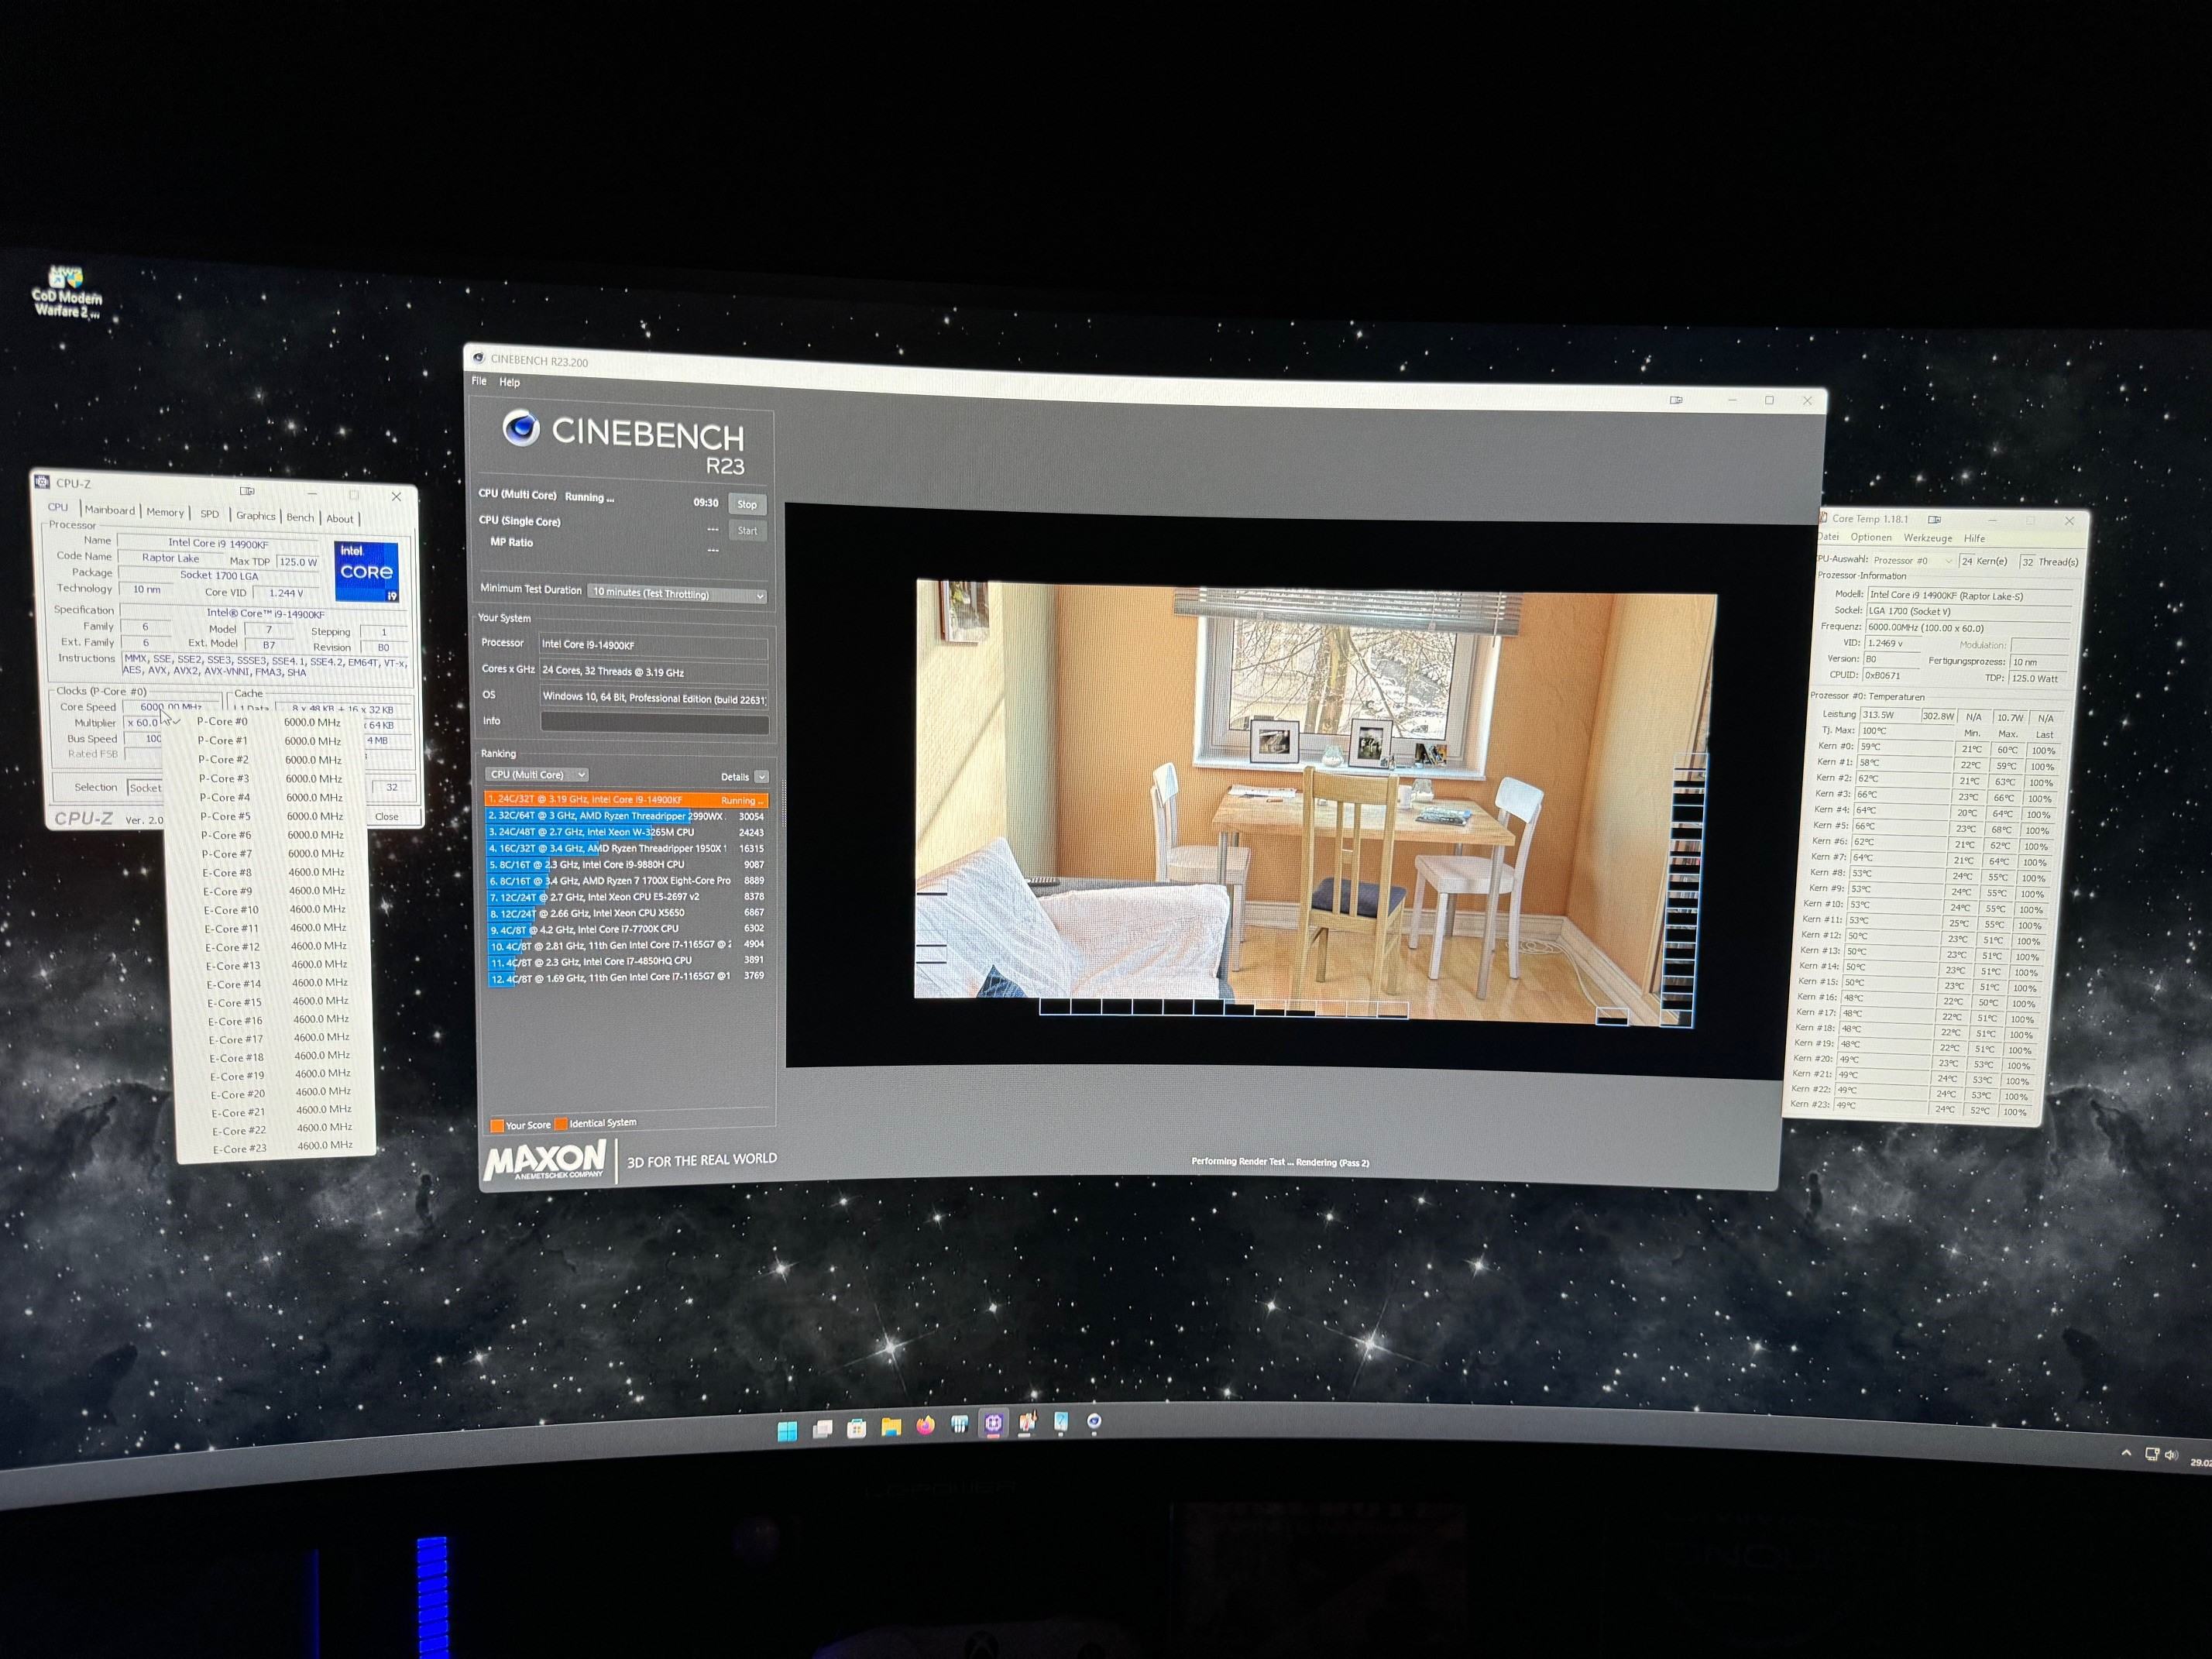This screenshot has width=2212, height=1659.
Task: Select the Core i7-7700K ranking row
Action: tap(628, 929)
